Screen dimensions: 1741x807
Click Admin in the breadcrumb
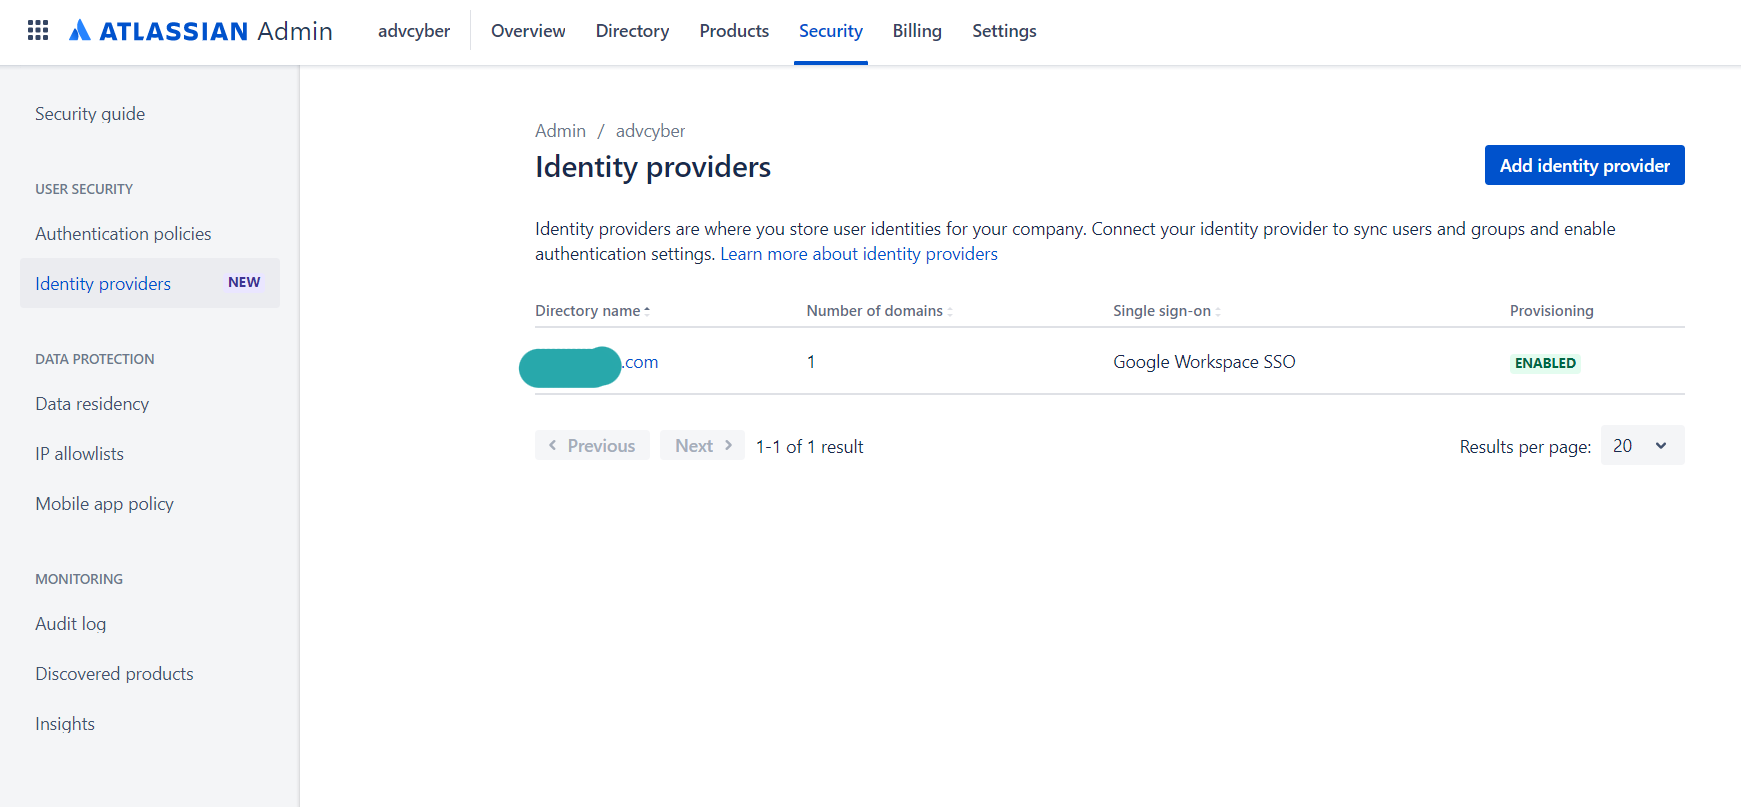(560, 131)
